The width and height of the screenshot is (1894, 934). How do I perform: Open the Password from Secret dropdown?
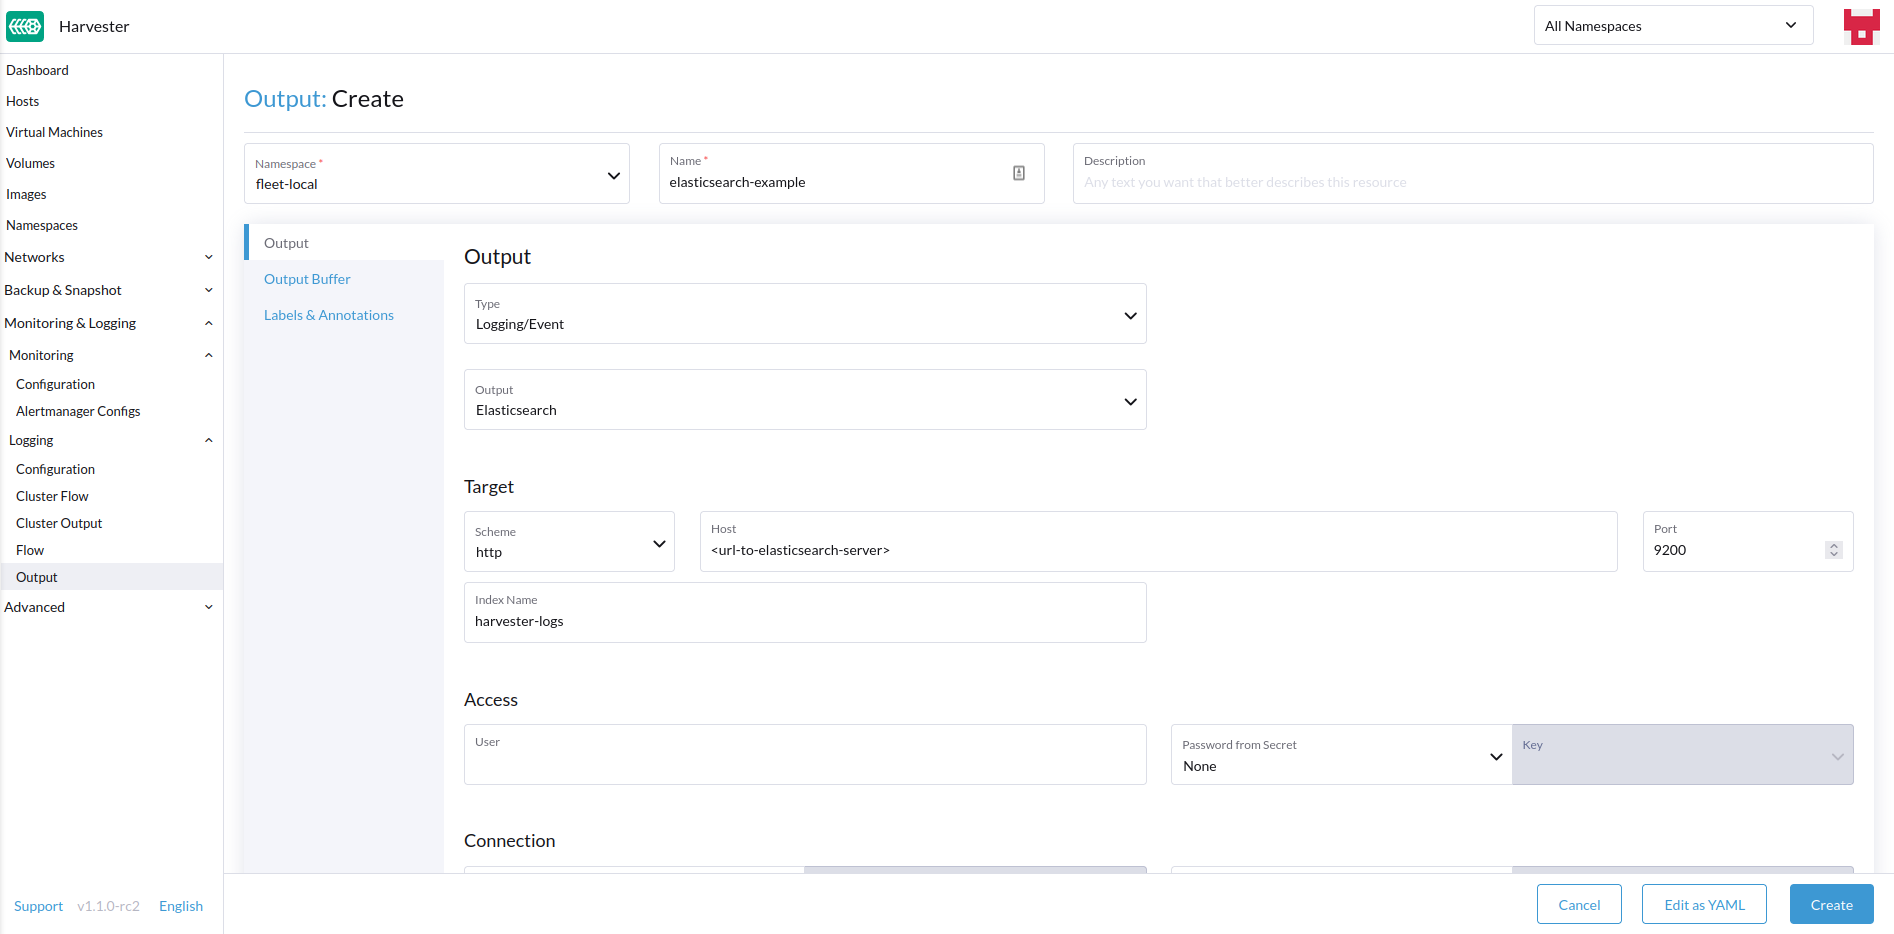[1340, 756]
